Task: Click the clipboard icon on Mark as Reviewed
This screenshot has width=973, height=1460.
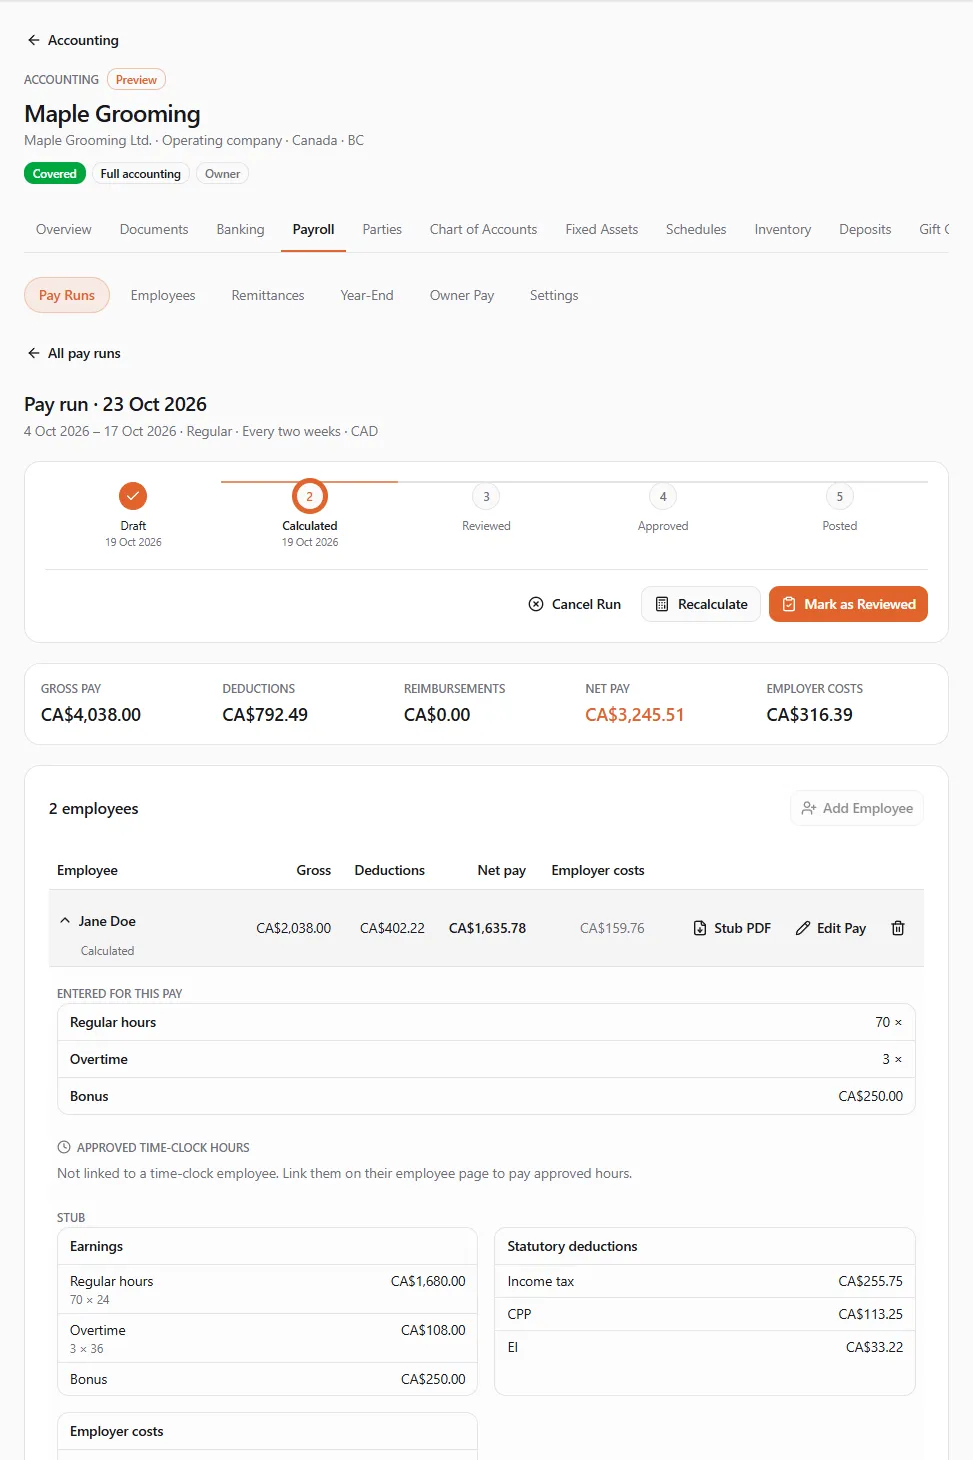Action: point(789,604)
